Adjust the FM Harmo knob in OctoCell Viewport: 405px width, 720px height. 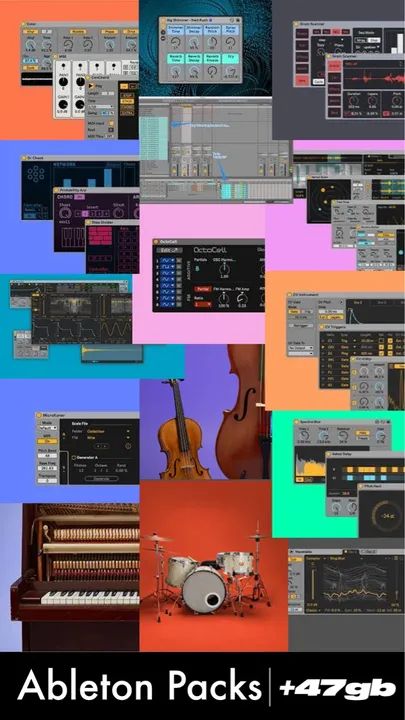tap(225, 298)
